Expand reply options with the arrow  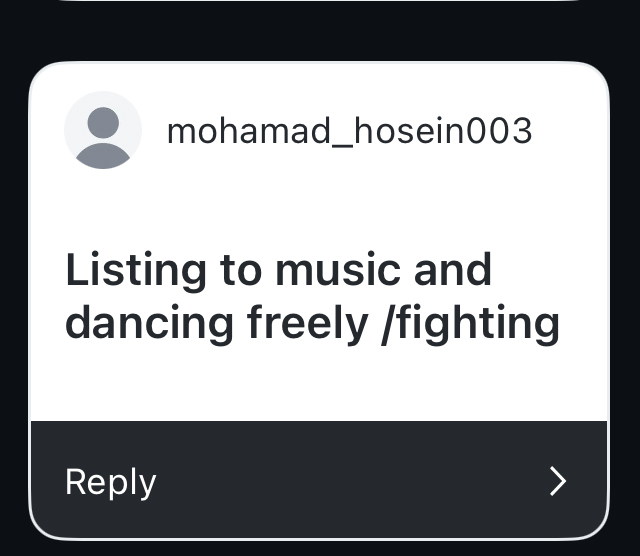point(558,481)
